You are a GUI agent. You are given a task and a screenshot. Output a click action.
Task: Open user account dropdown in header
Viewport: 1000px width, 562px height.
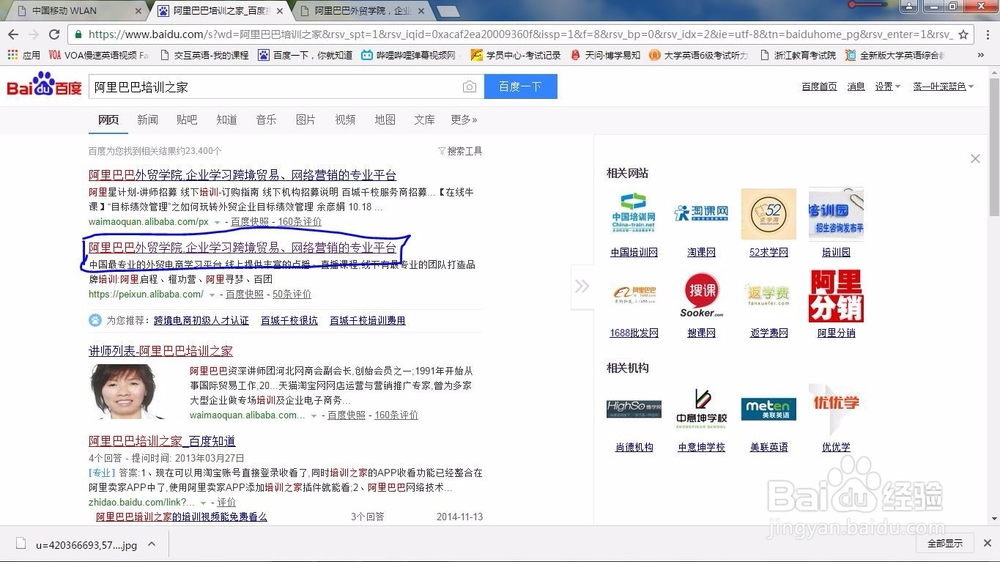tap(943, 86)
